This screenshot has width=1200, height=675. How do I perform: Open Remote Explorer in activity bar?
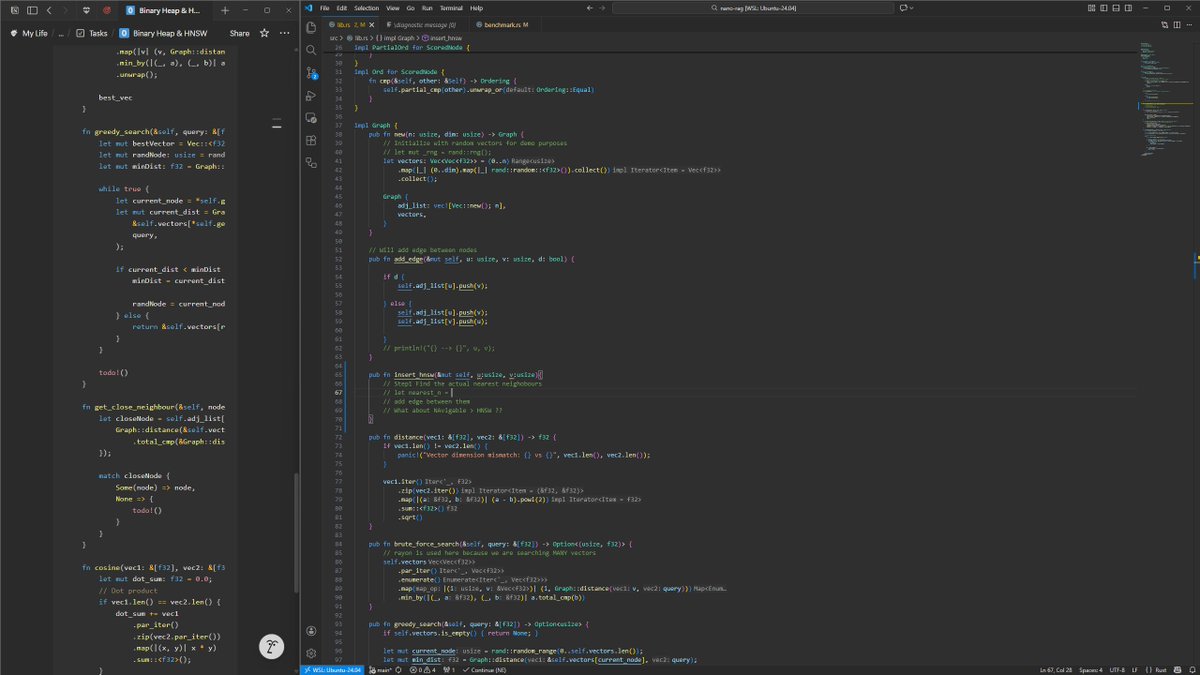(x=312, y=117)
